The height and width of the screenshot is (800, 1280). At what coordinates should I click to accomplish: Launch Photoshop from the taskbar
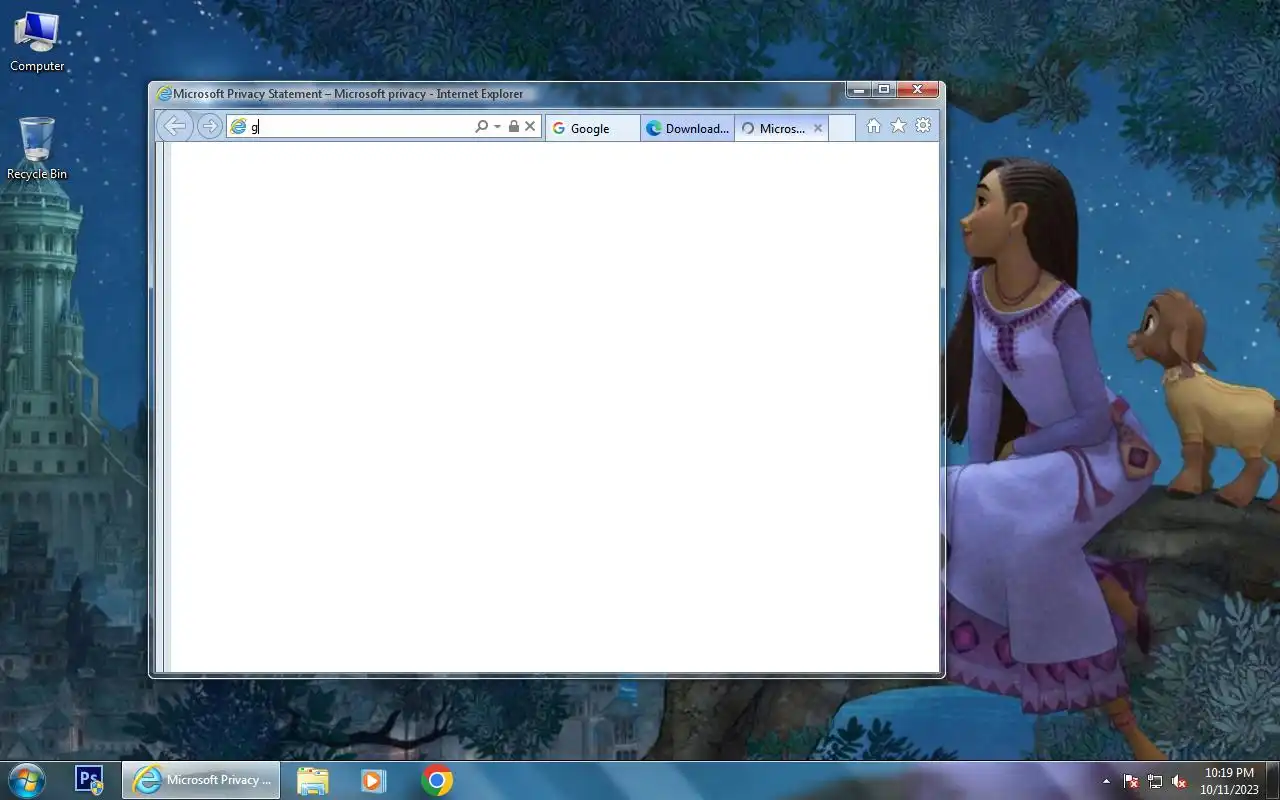point(90,780)
